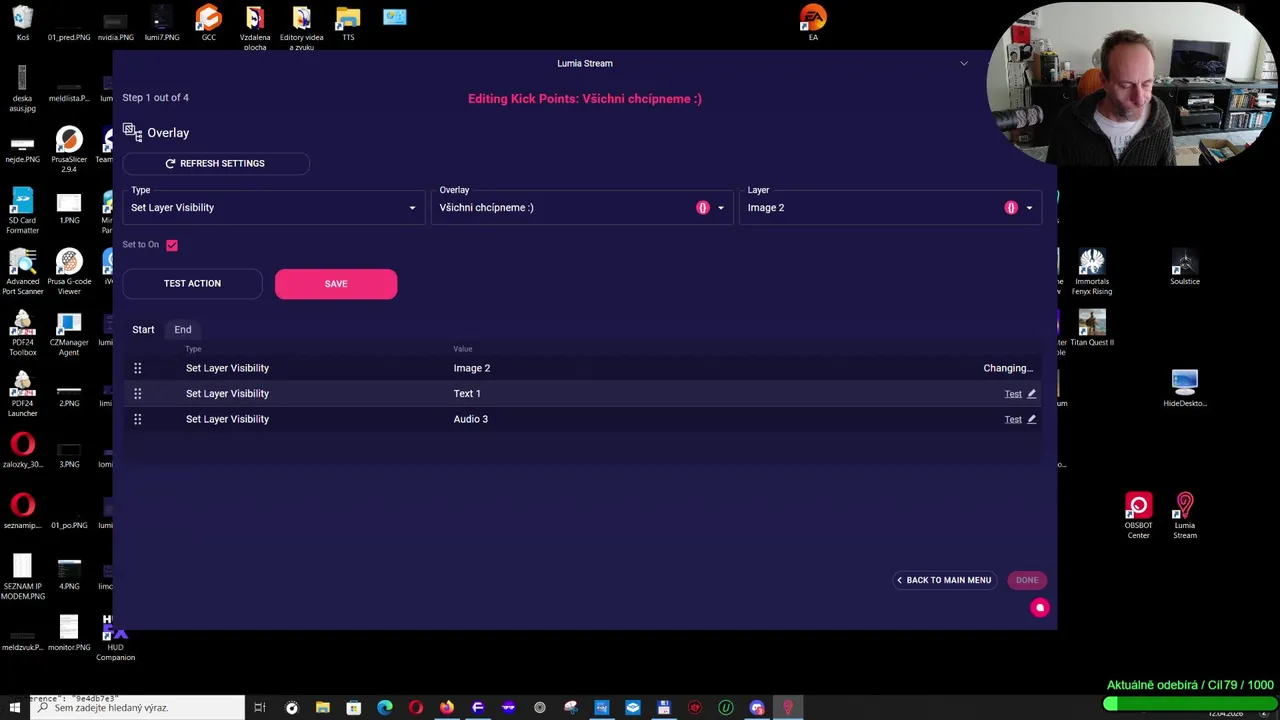Click Test link in Text 1 row
The image size is (1280, 720).
[1013, 394]
